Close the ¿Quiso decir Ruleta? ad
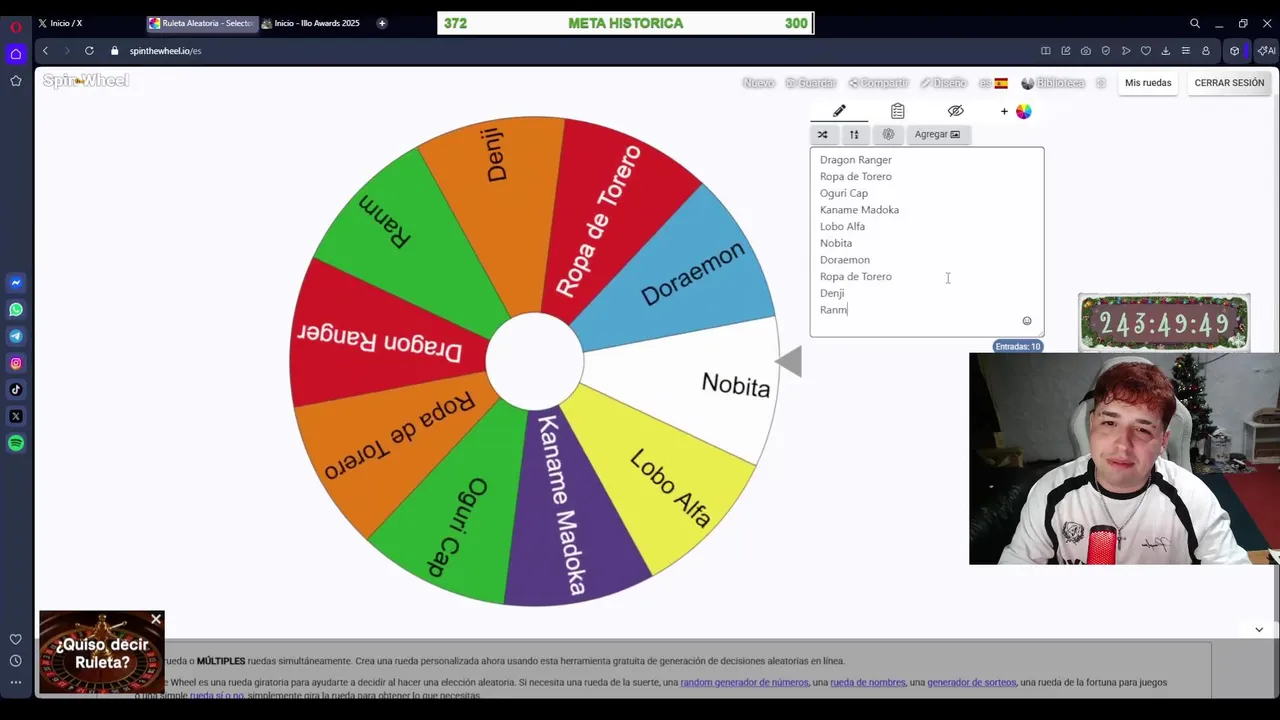 click(156, 620)
